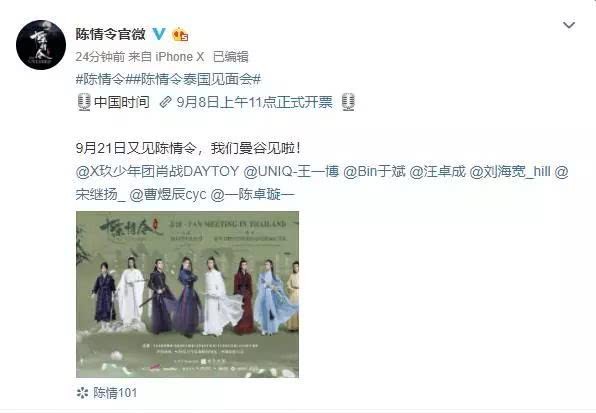View the Thailand fan meeting poster image
Image resolution: width=596 pixels, height=413 pixels.
(187, 294)
